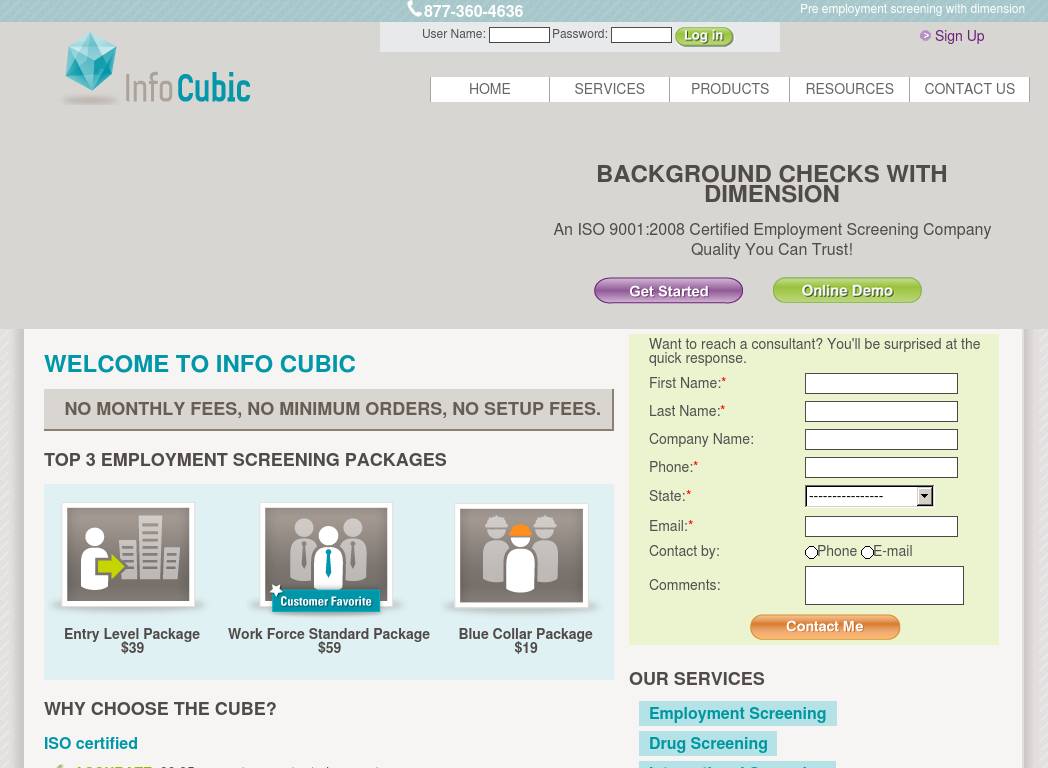This screenshot has width=1048, height=768.
Task: Click into the Comments text box
Action: [x=884, y=586]
